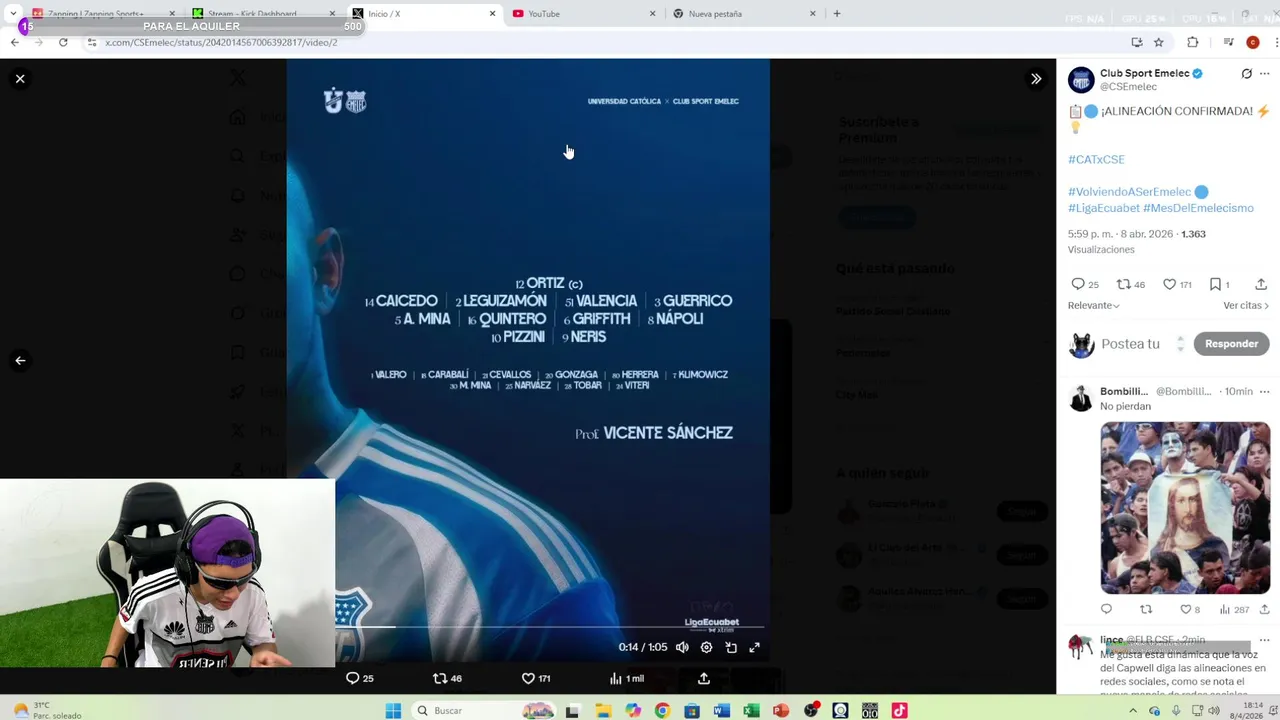Repost from side panel showing 46

pyautogui.click(x=1130, y=285)
